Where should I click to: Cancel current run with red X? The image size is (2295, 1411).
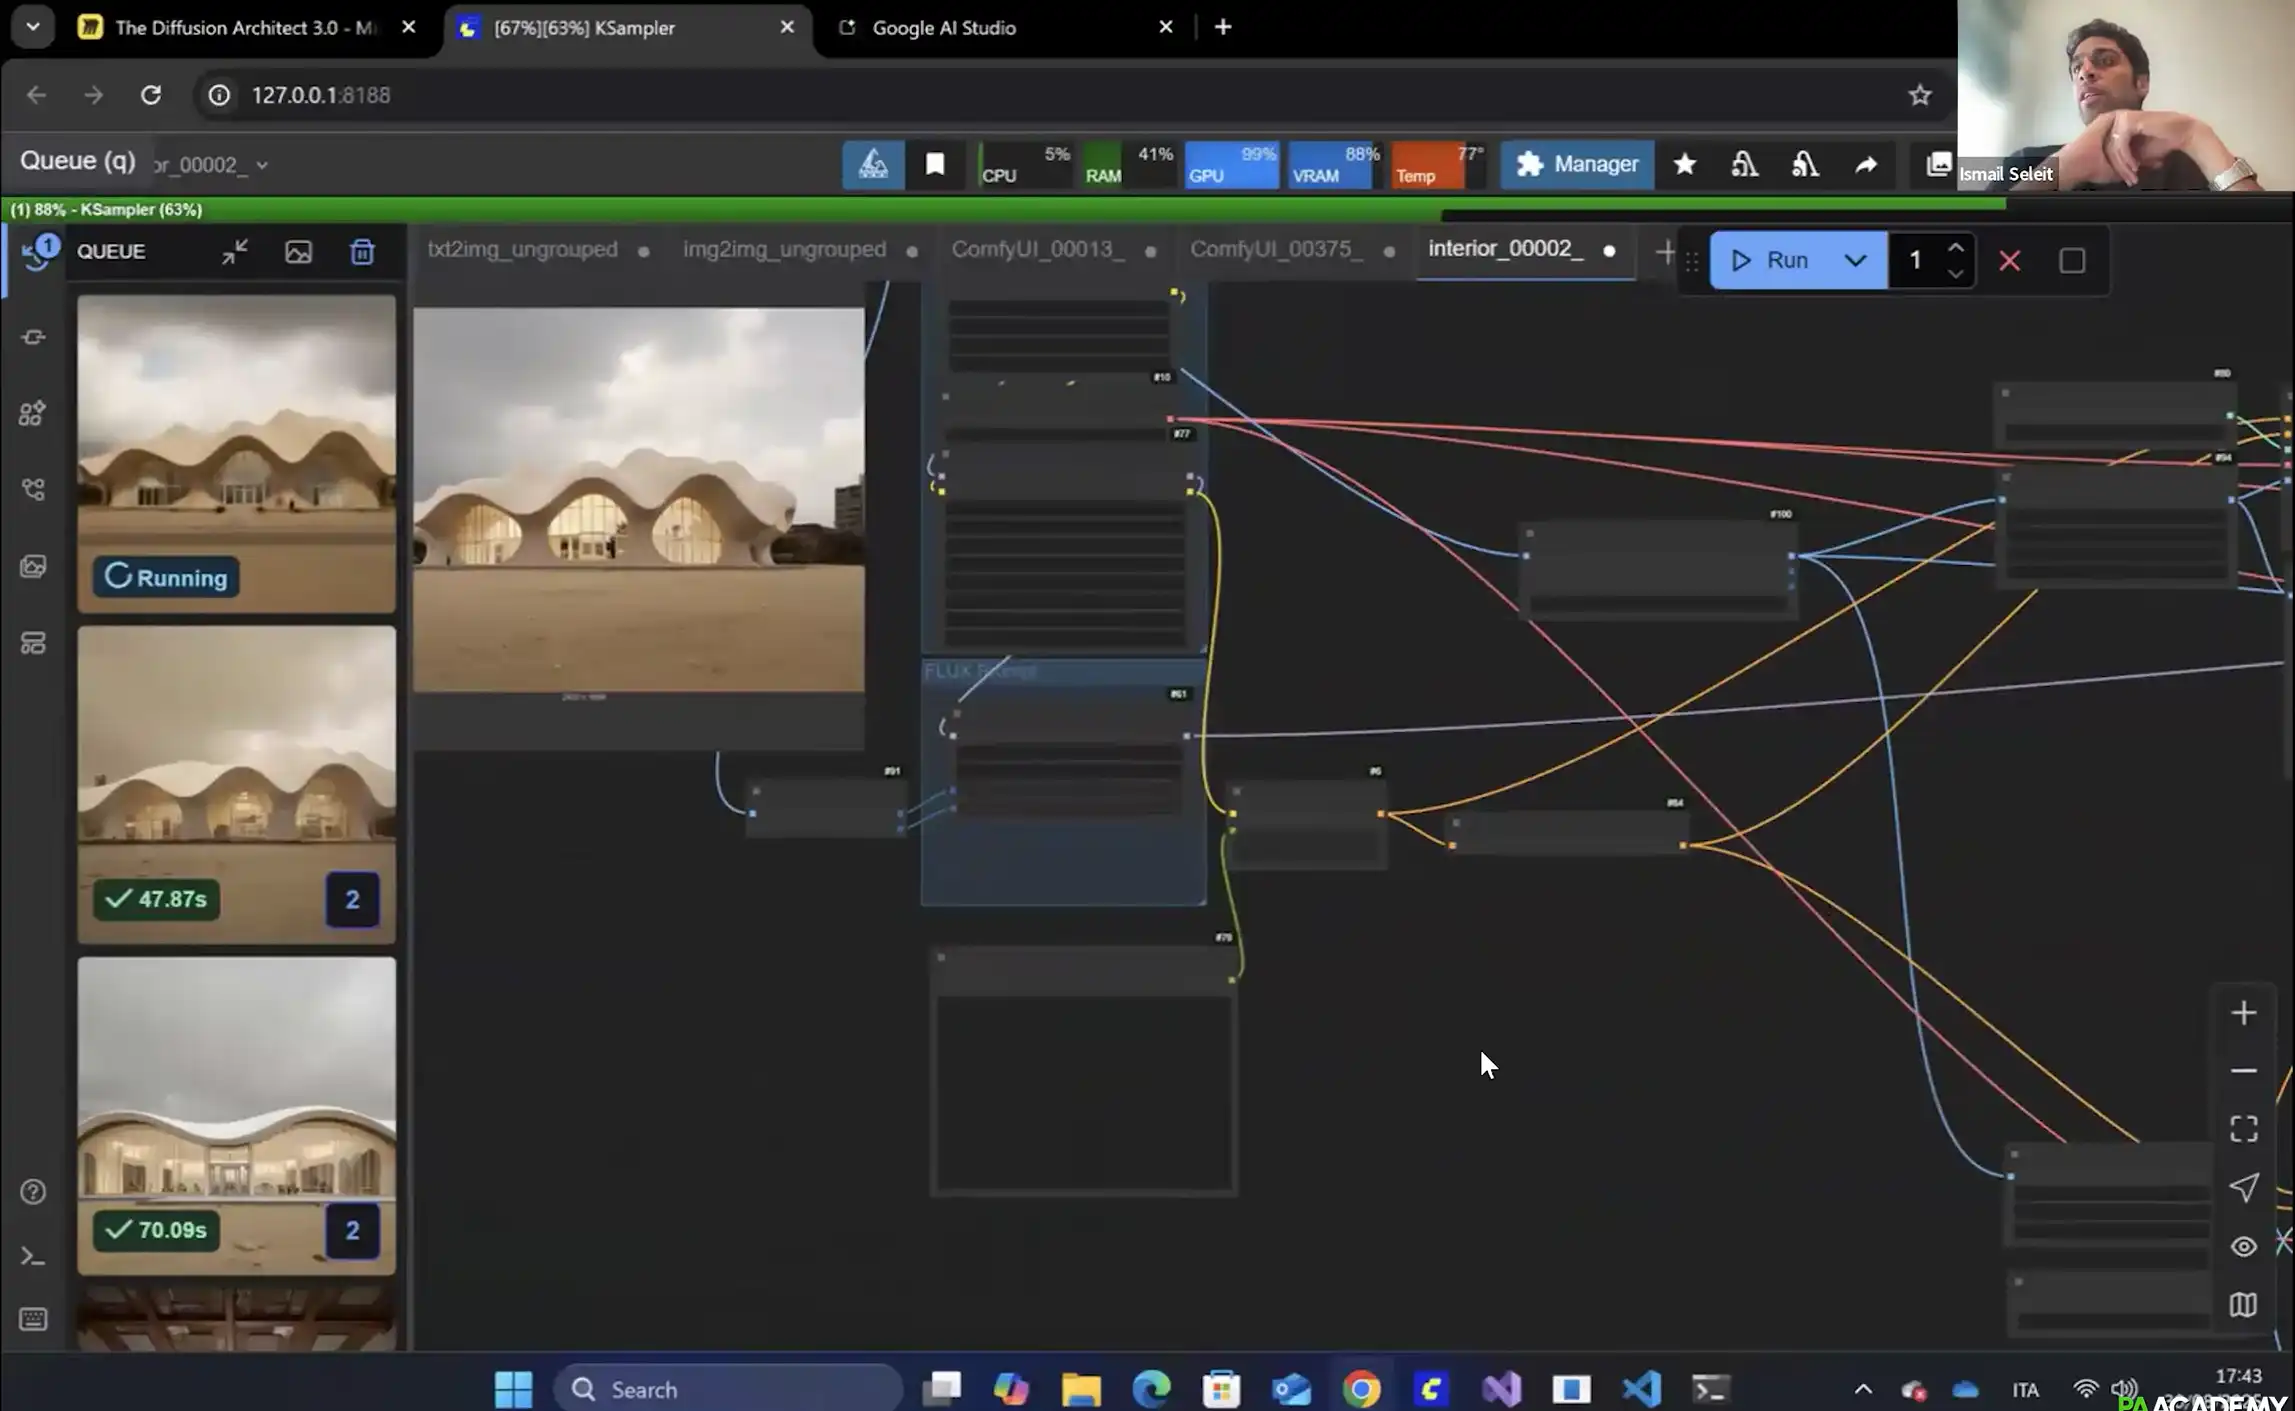2009,261
